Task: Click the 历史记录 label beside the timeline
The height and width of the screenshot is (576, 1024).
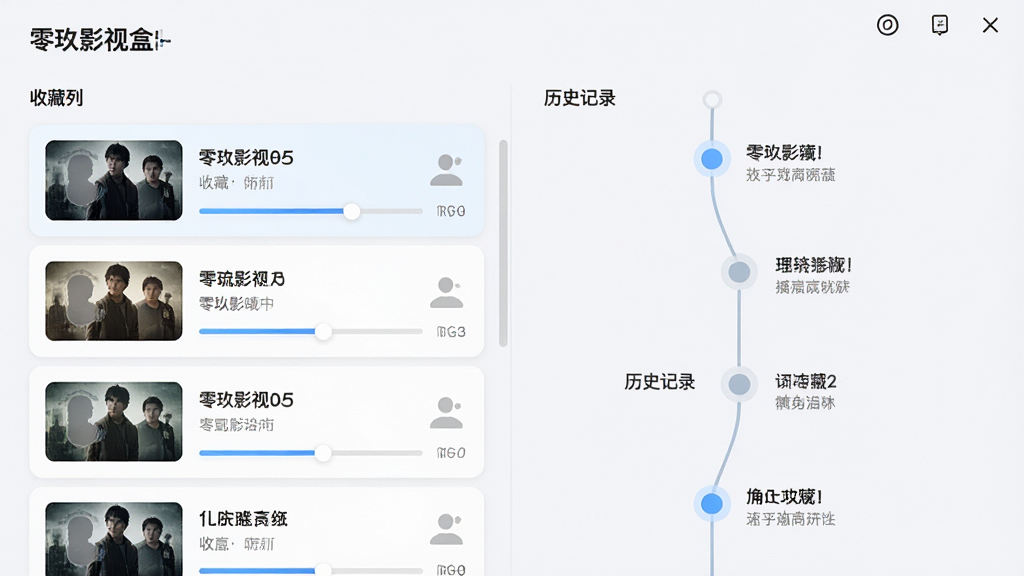Action: coord(660,382)
